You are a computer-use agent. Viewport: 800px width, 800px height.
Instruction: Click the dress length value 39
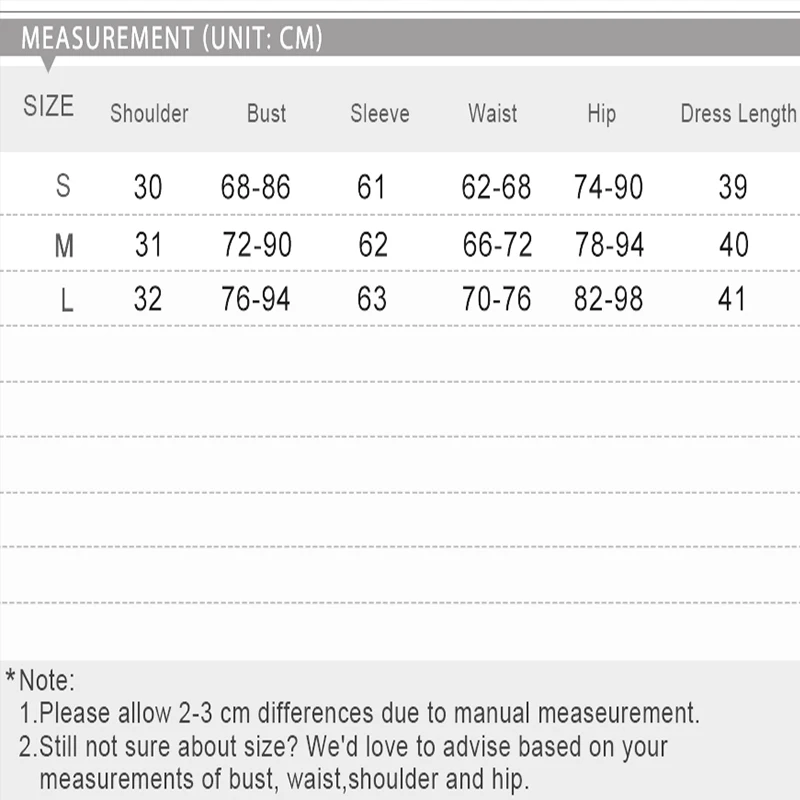coord(733,187)
